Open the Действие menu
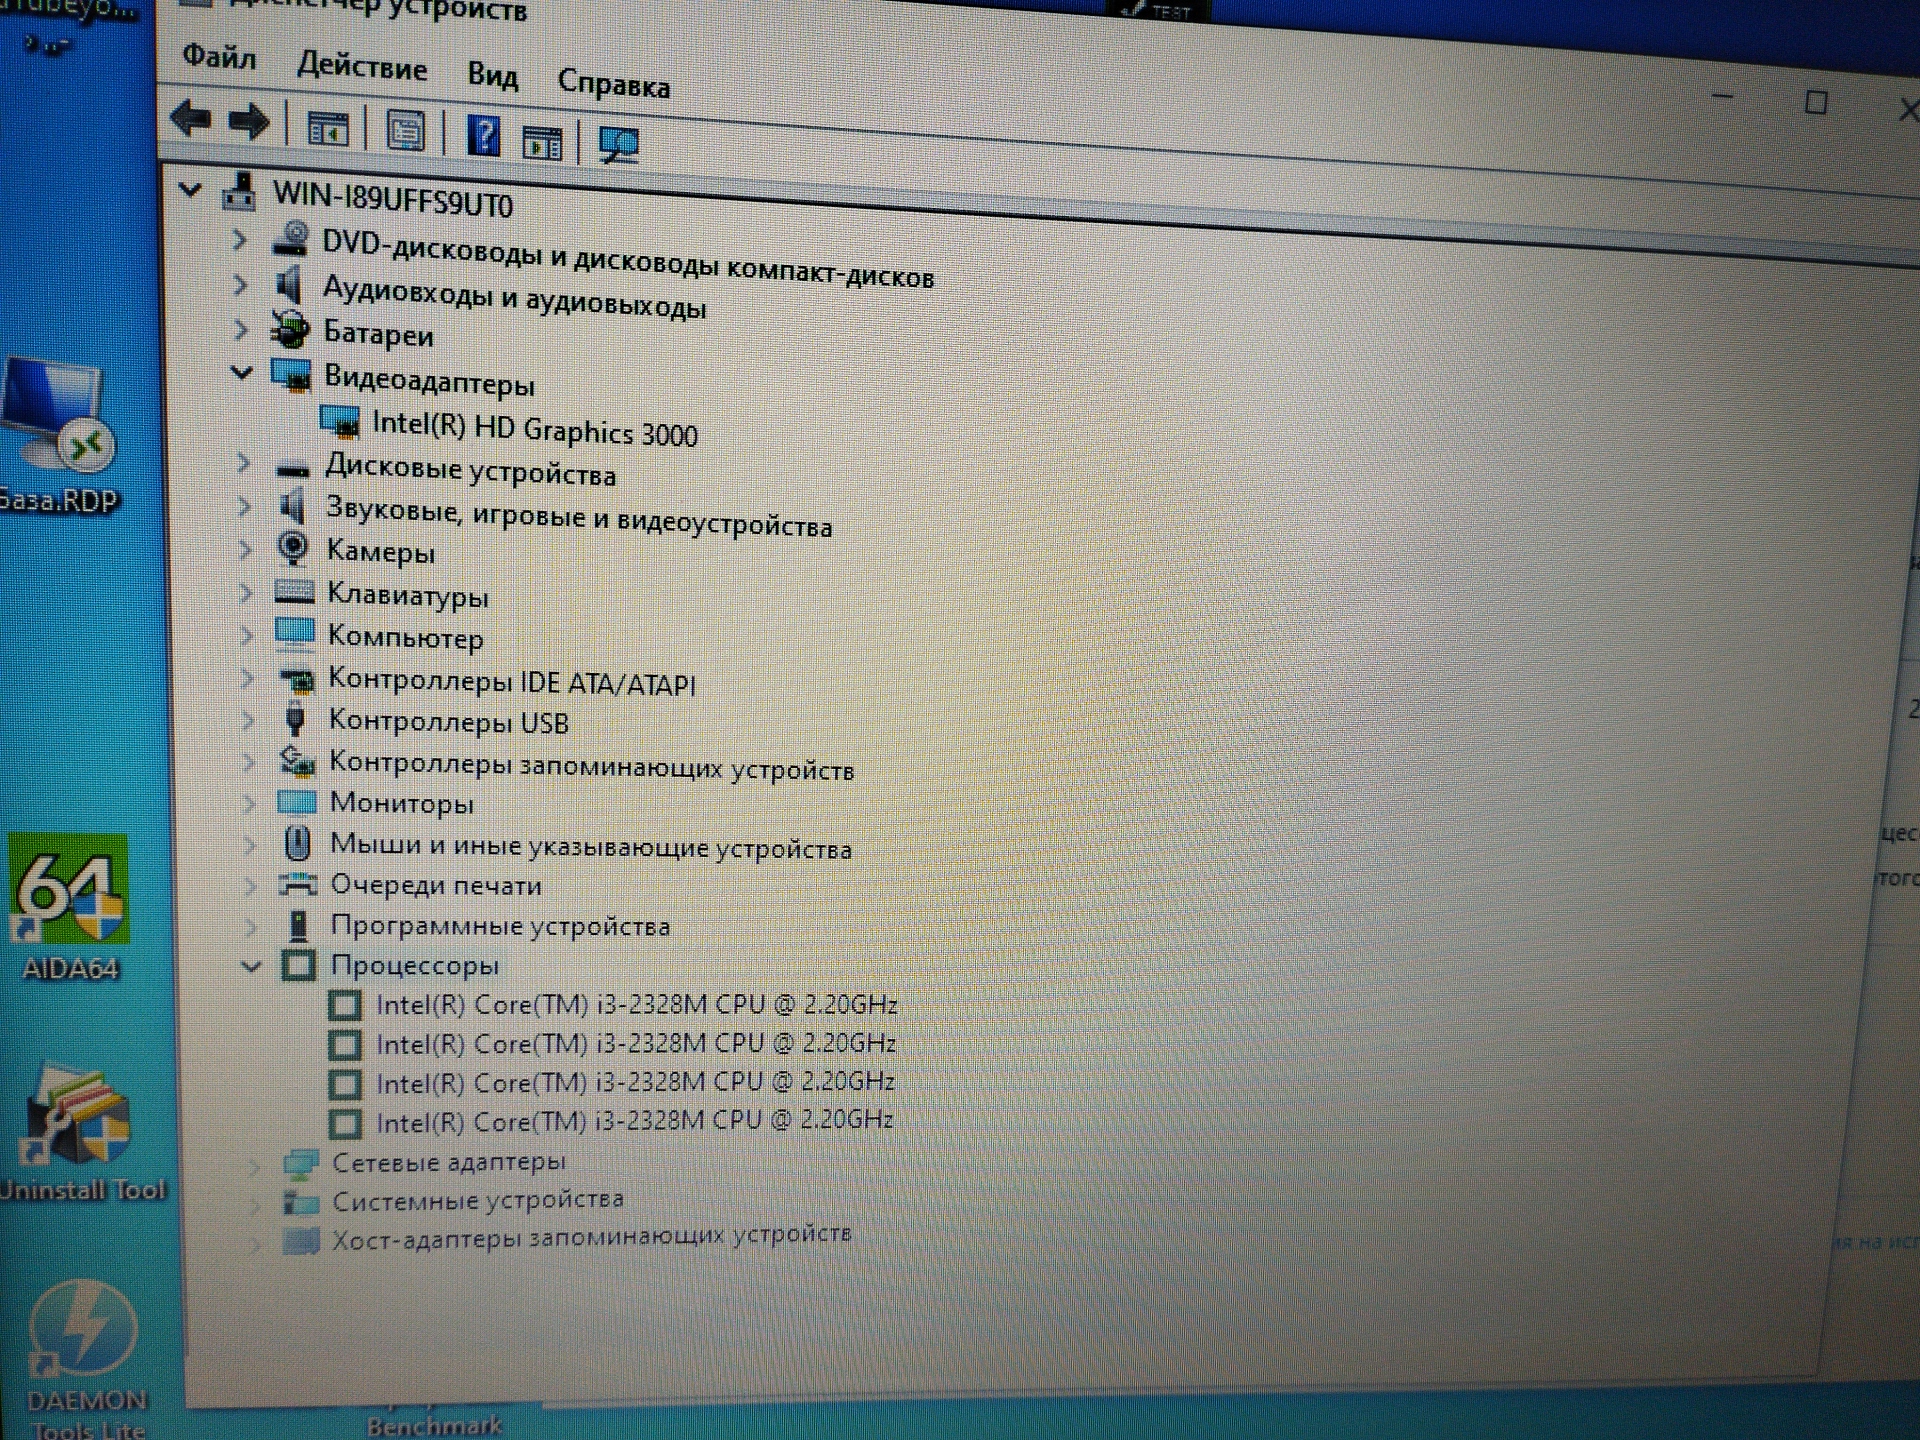 pos(362,67)
